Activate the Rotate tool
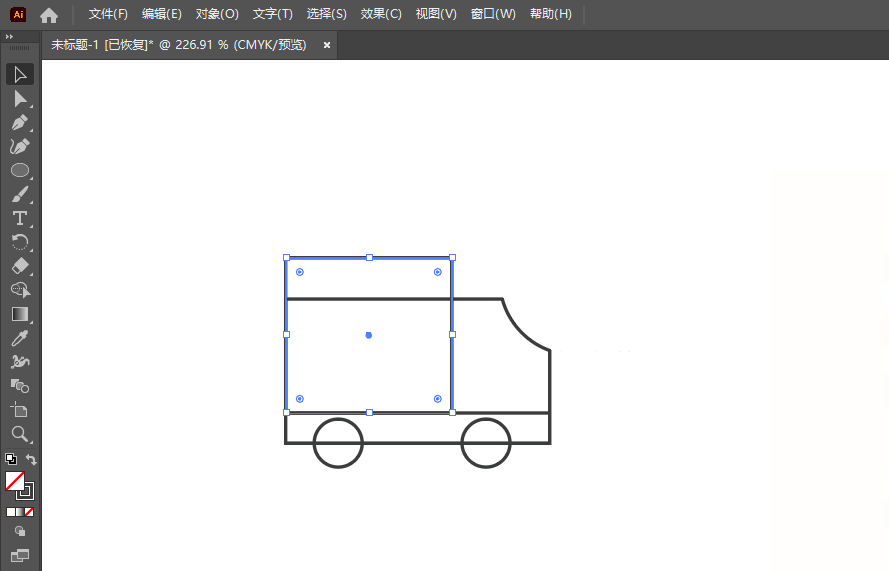This screenshot has width=889, height=571. coord(20,242)
